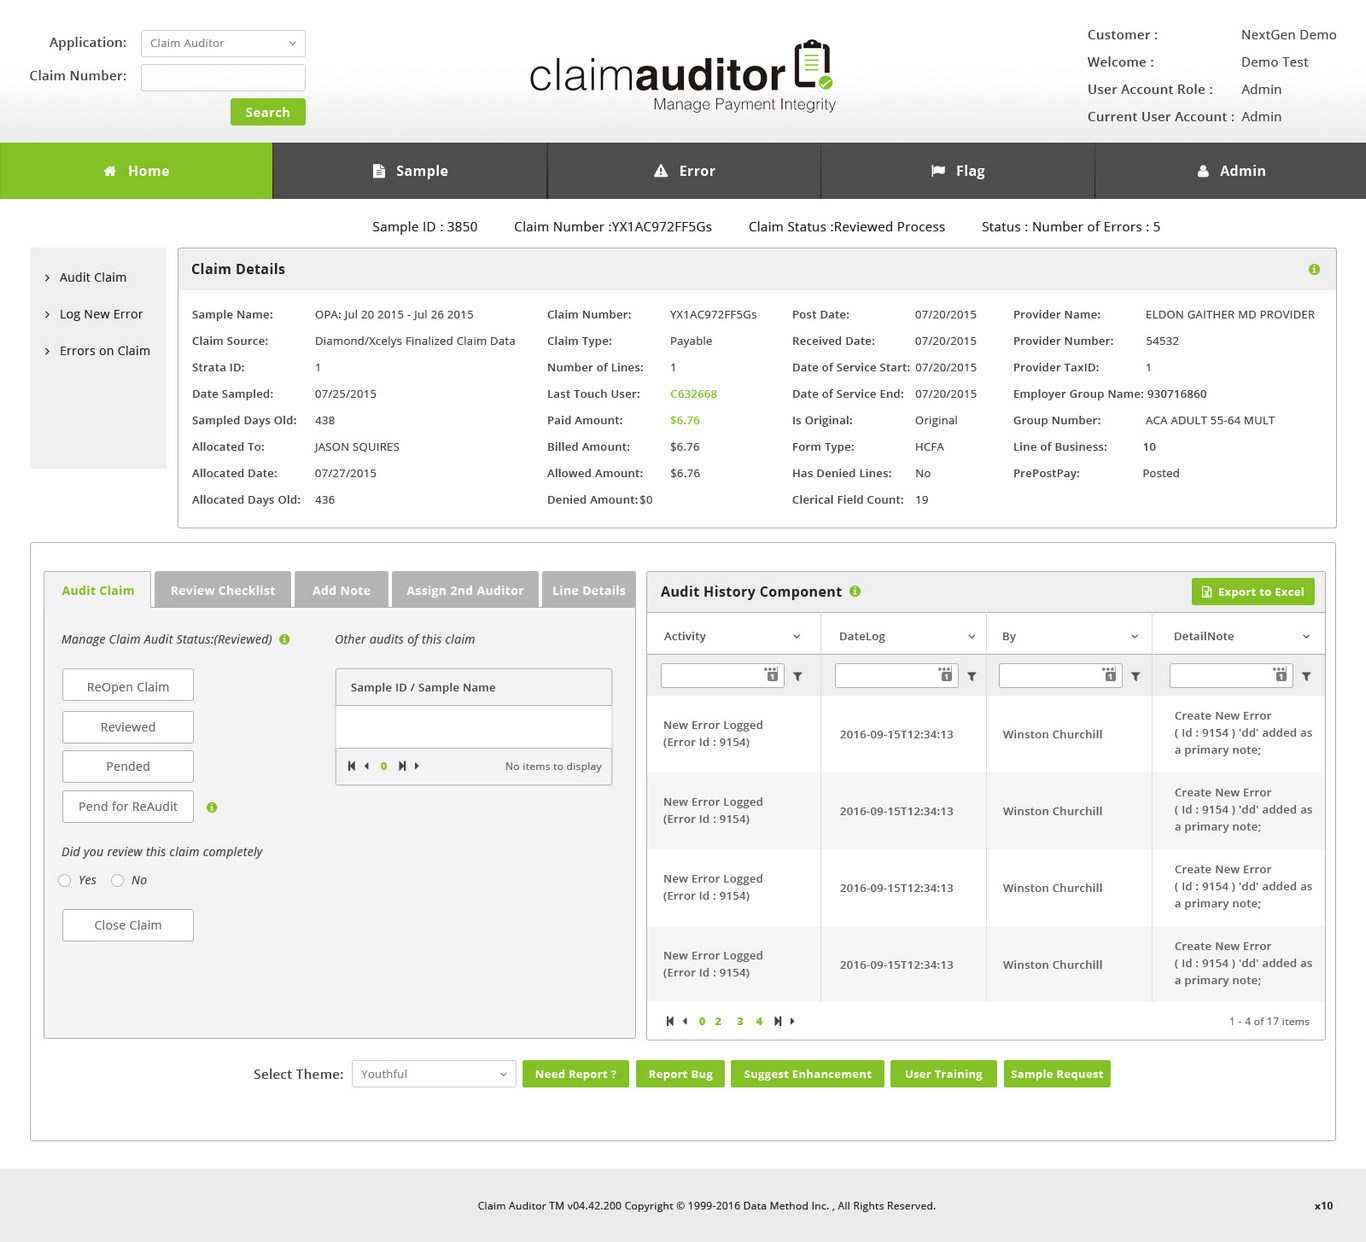1366x1242 pixels.
Task: Open Error in main navigation
Action: click(684, 171)
